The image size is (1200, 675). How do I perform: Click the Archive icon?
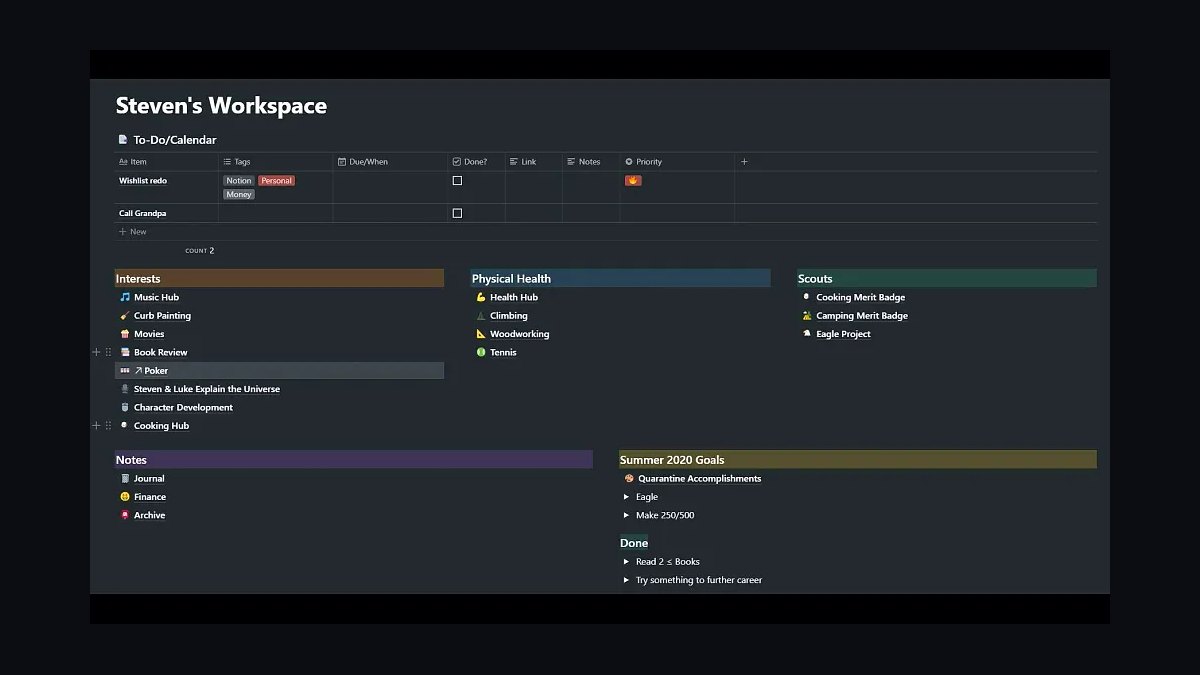(x=125, y=515)
